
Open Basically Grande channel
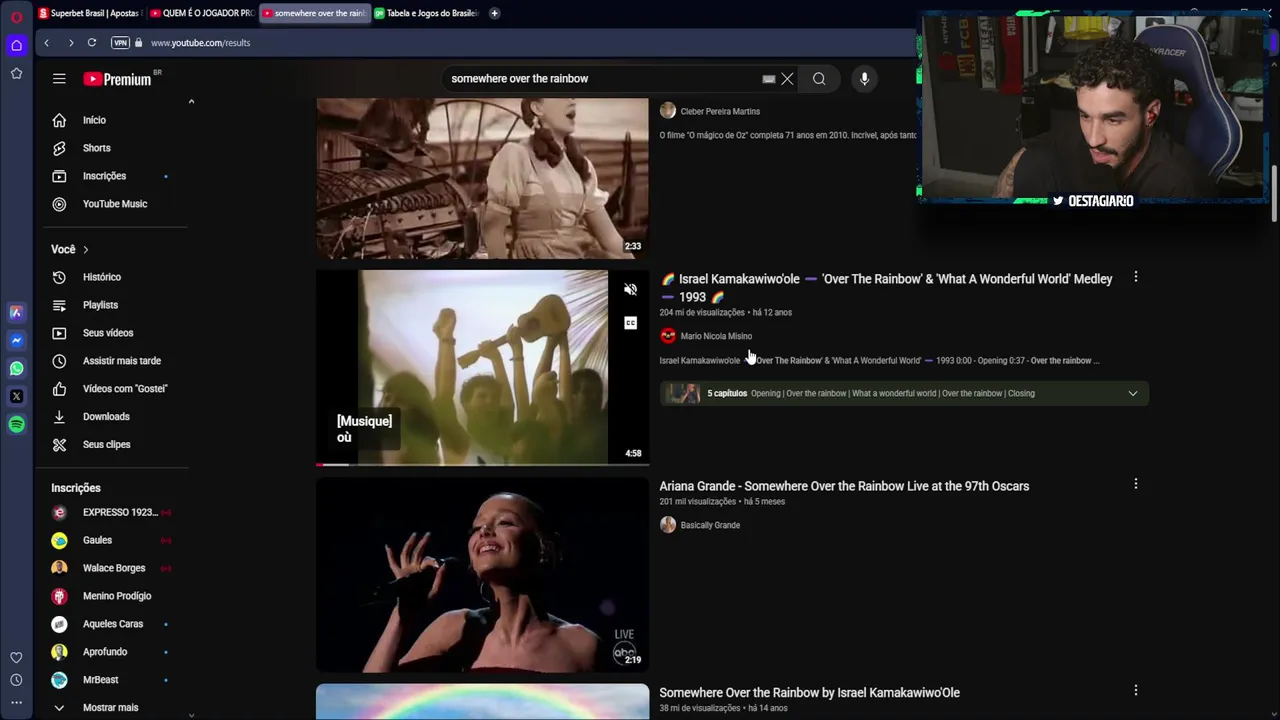pos(710,525)
